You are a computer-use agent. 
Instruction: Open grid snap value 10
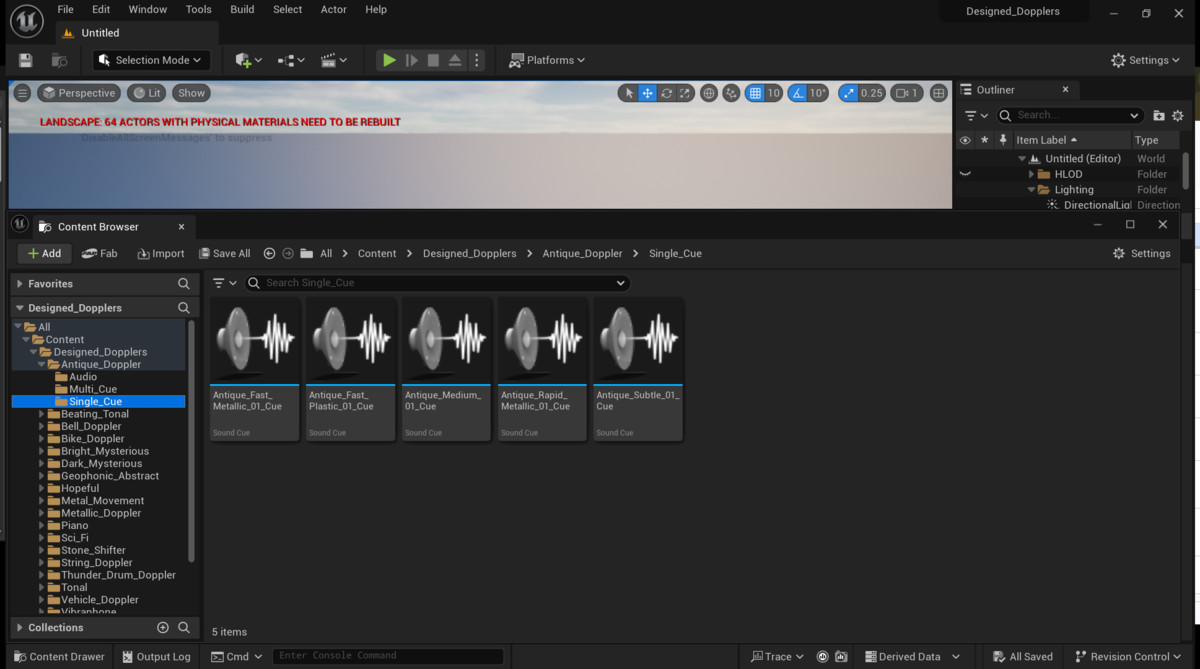(x=773, y=93)
